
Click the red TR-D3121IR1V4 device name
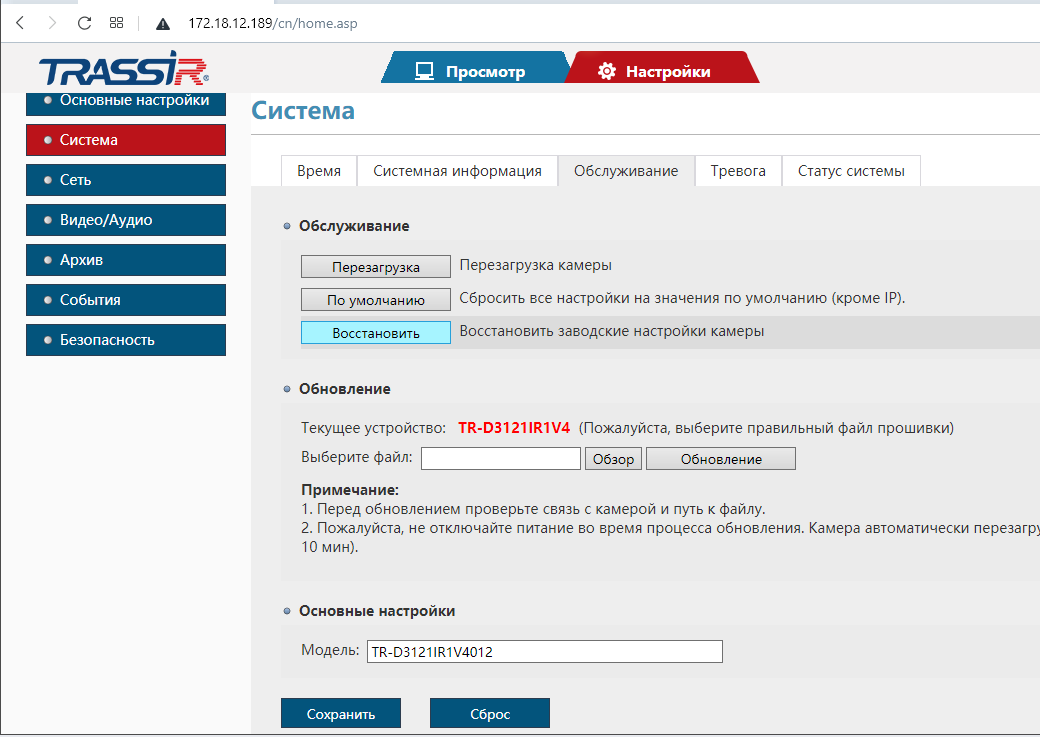[x=514, y=428]
